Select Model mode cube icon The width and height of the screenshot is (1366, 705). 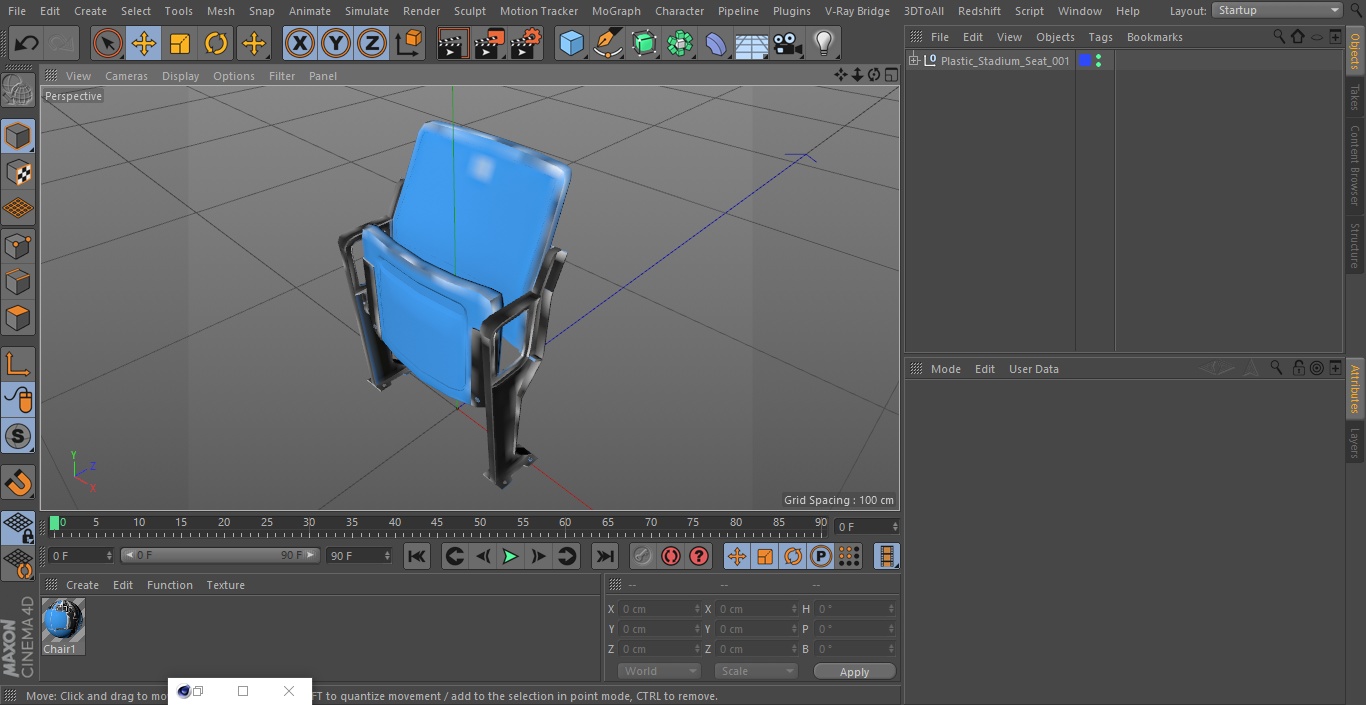[x=18, y=136]
